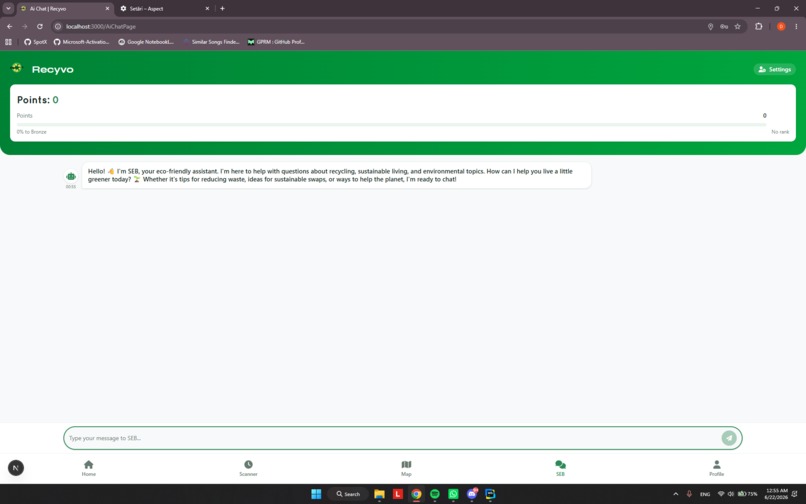Image resolution: width=806 pixels, height=504 pixels.
Task: Click the Recyvo logo icon
Action: click(16, 67)
